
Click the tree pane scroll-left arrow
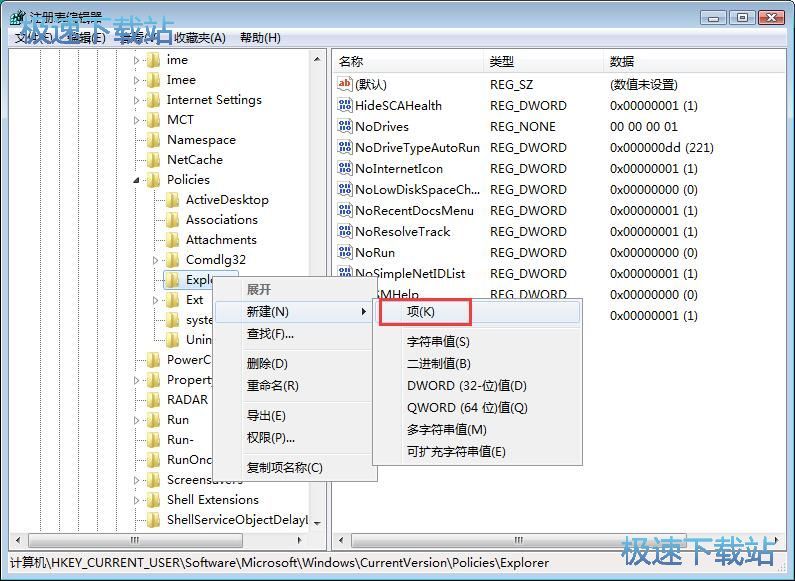18,540
